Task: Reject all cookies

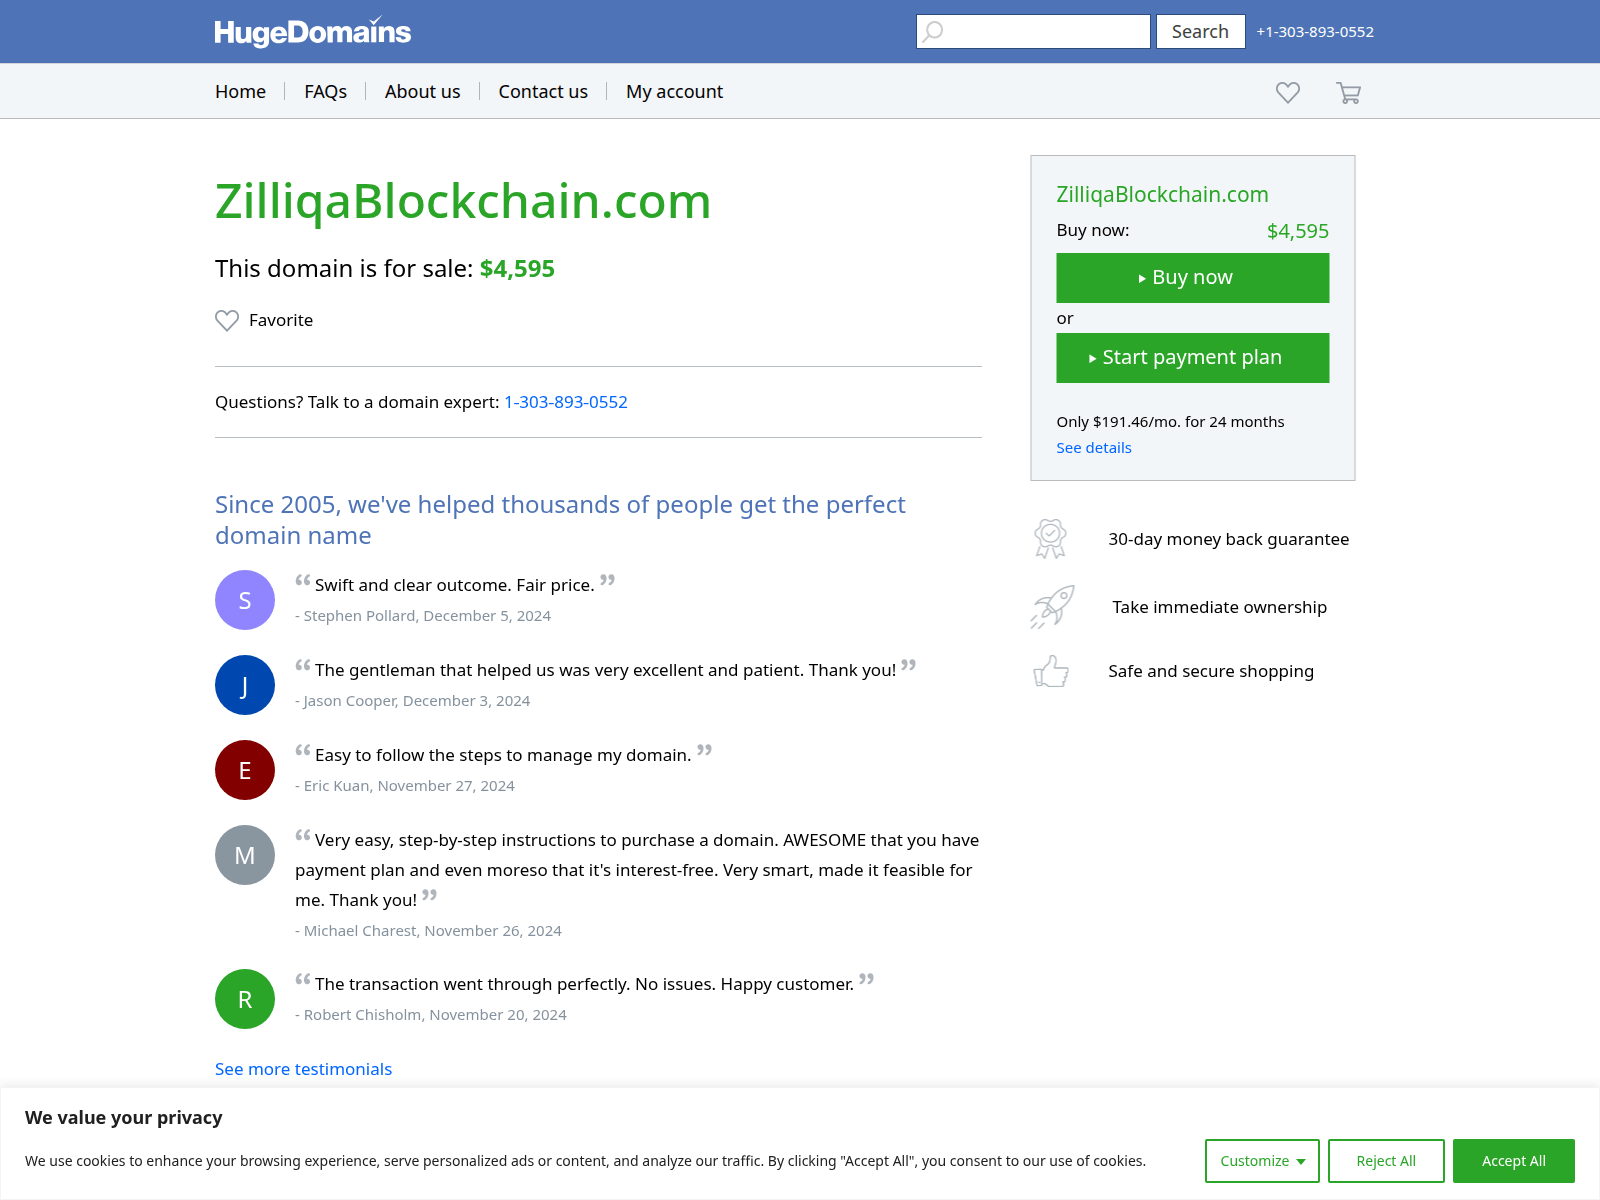Action: tap(1386, 1161)
